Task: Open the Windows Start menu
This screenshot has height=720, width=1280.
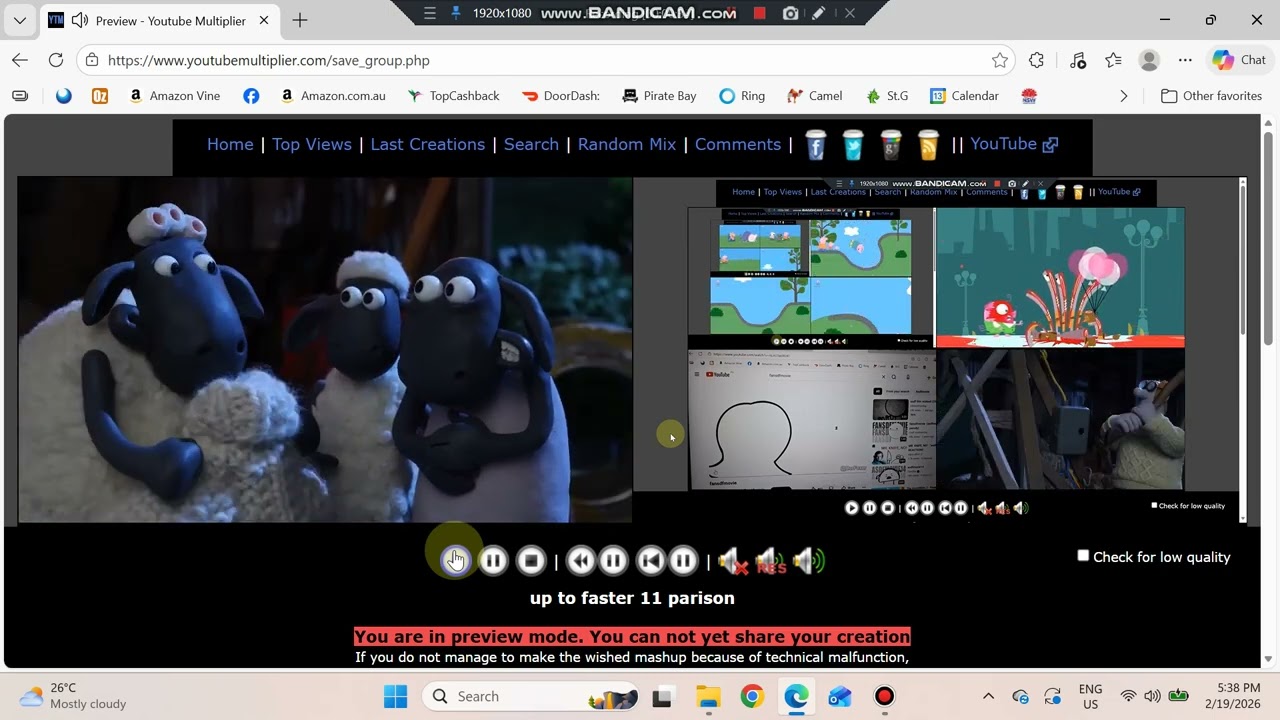Action: point(396,696)
